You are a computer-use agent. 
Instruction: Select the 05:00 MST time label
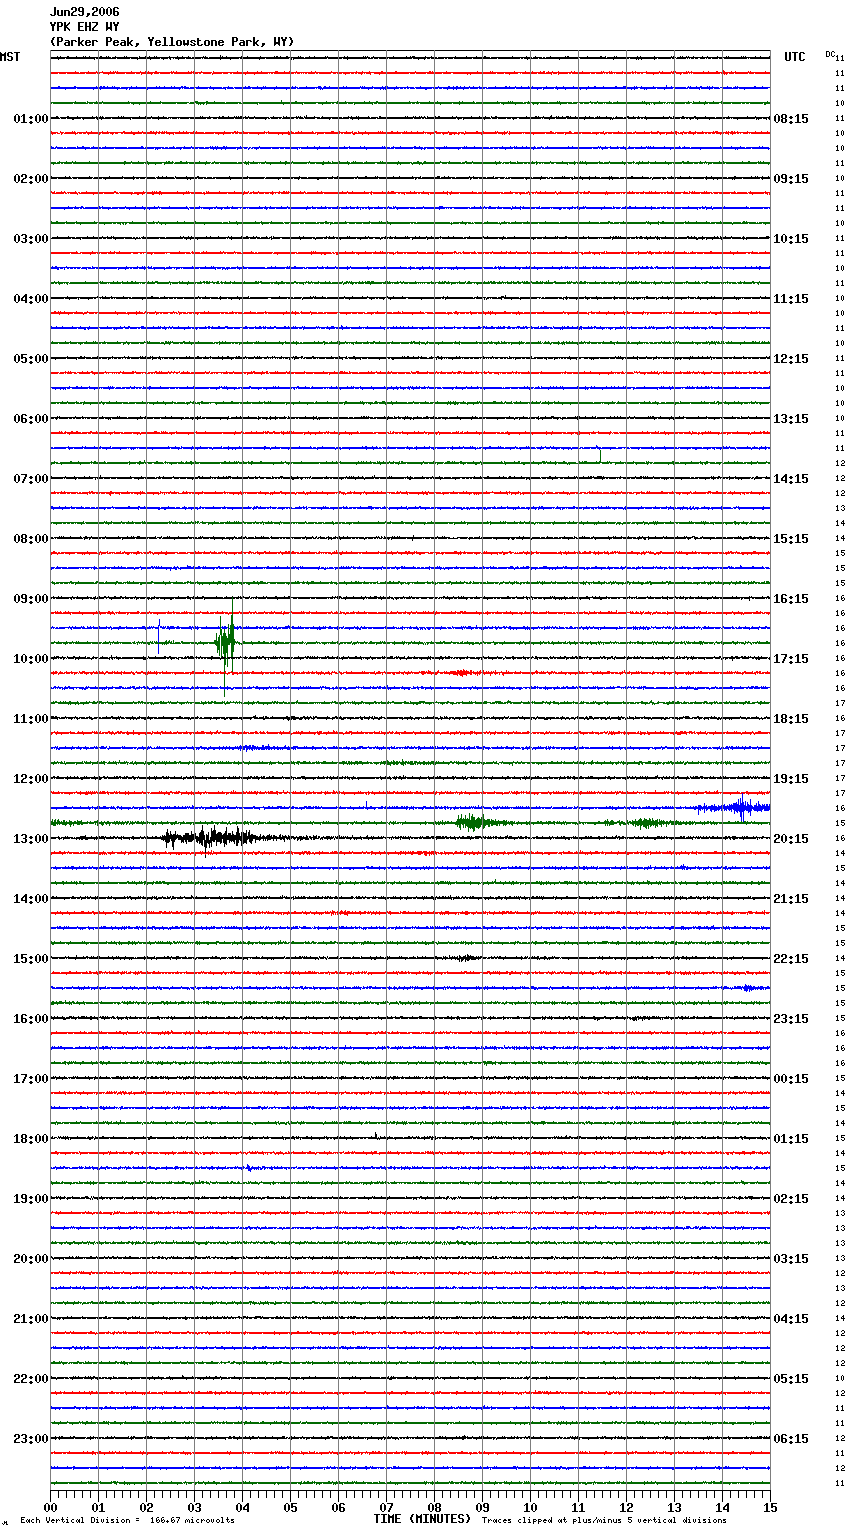coord(30,359)
